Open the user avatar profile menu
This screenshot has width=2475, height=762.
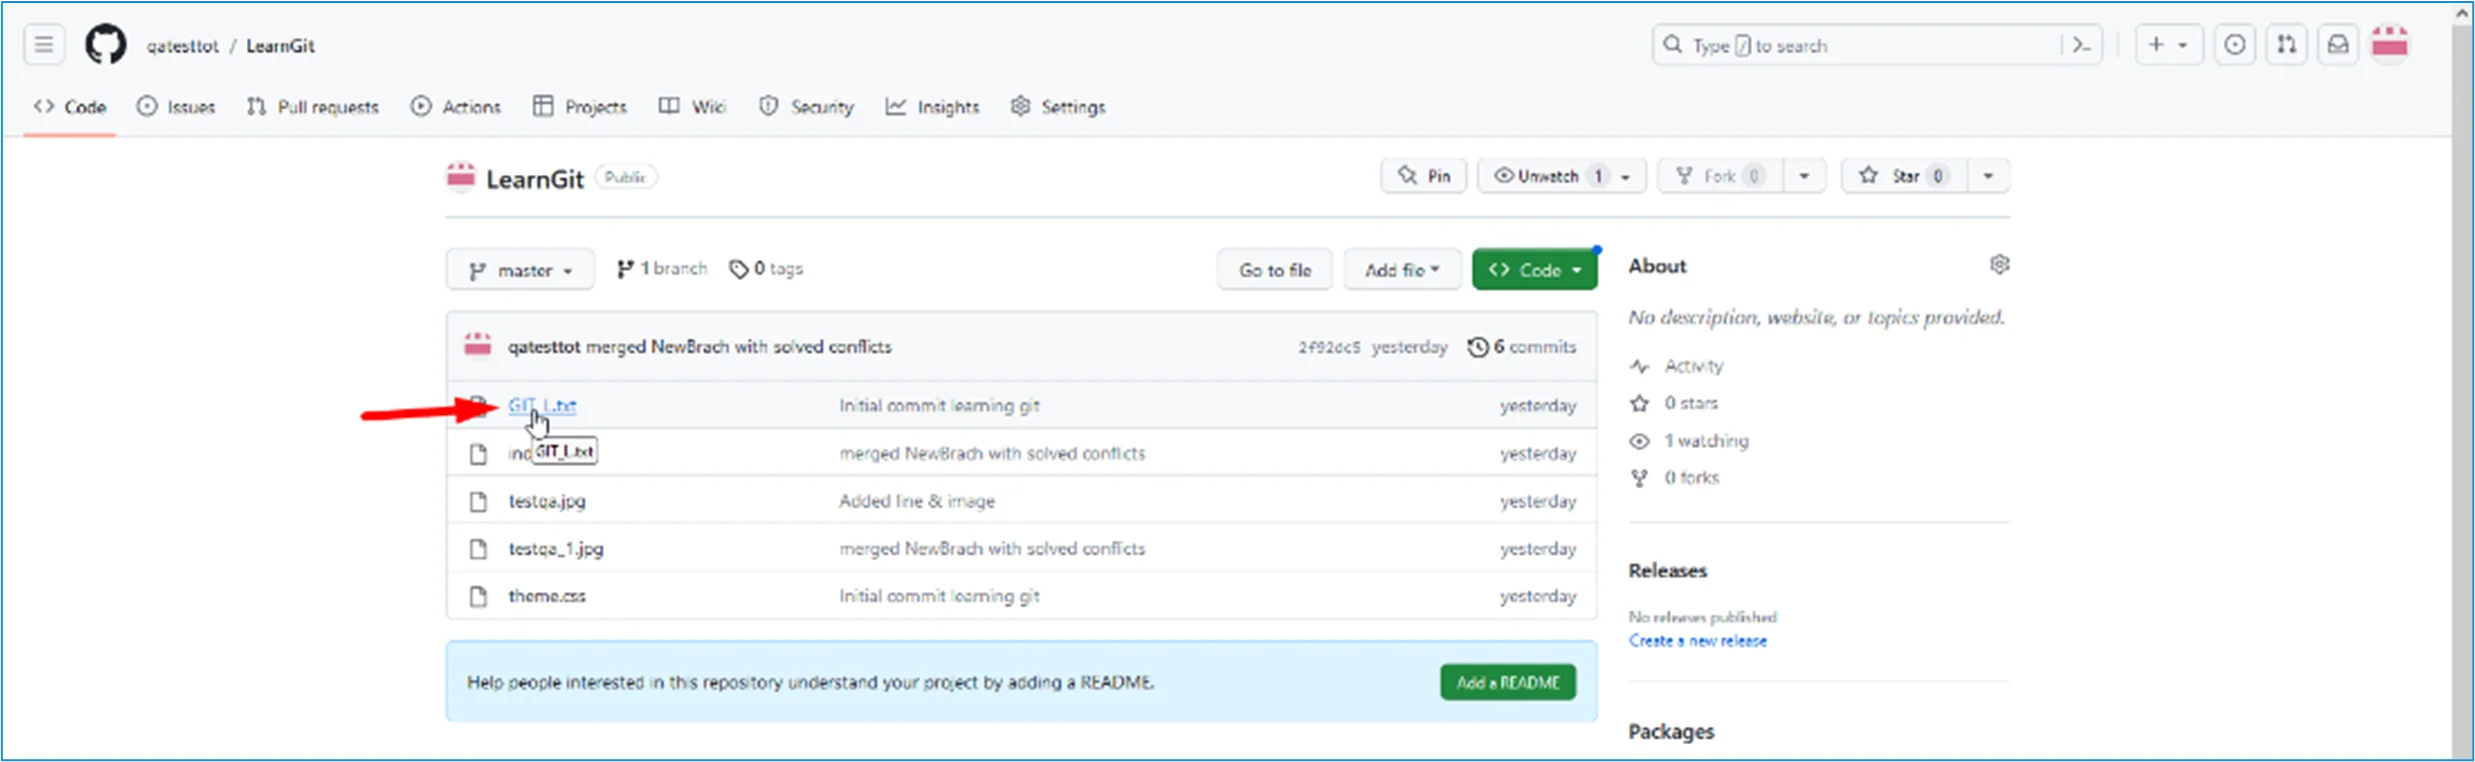(2390, 45)
